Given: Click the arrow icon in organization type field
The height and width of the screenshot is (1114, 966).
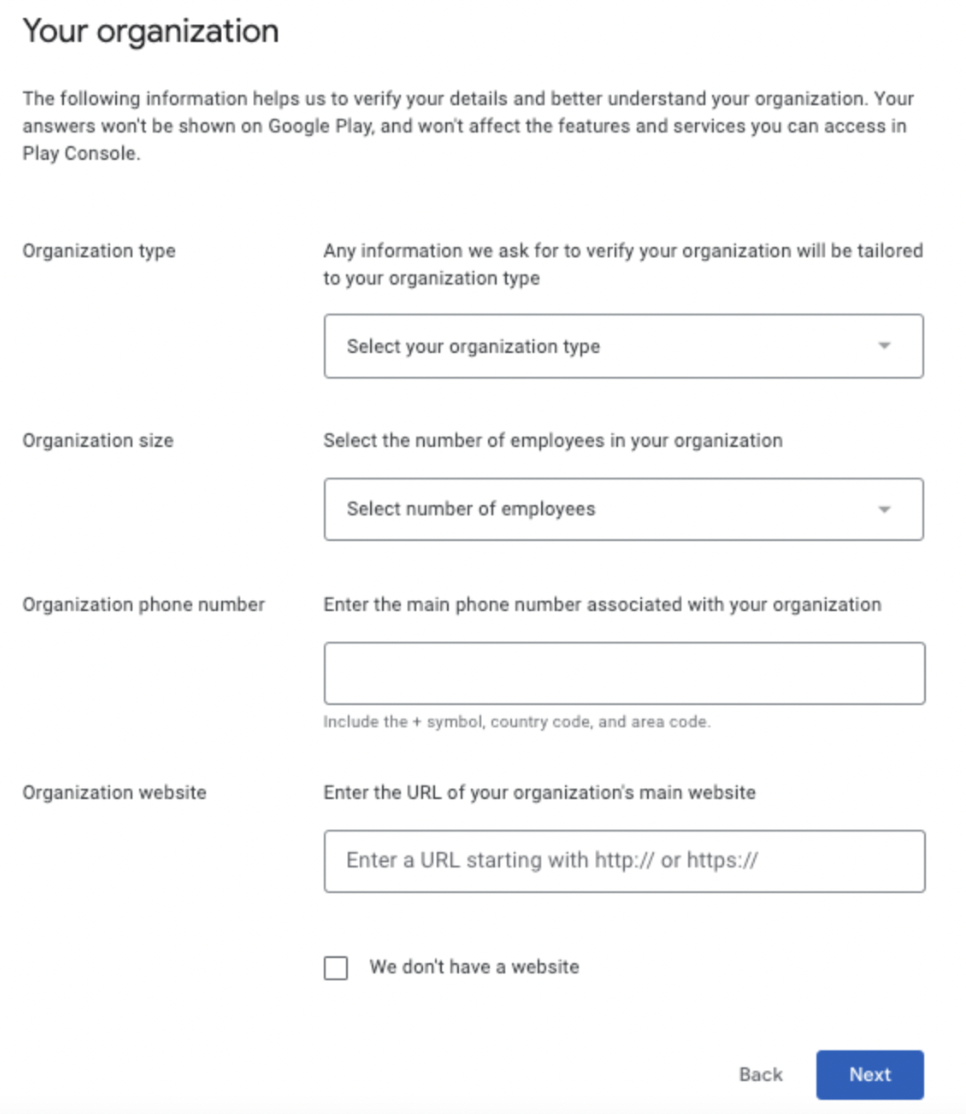Looking at the screenshot, I should click(x=884, y=346).
